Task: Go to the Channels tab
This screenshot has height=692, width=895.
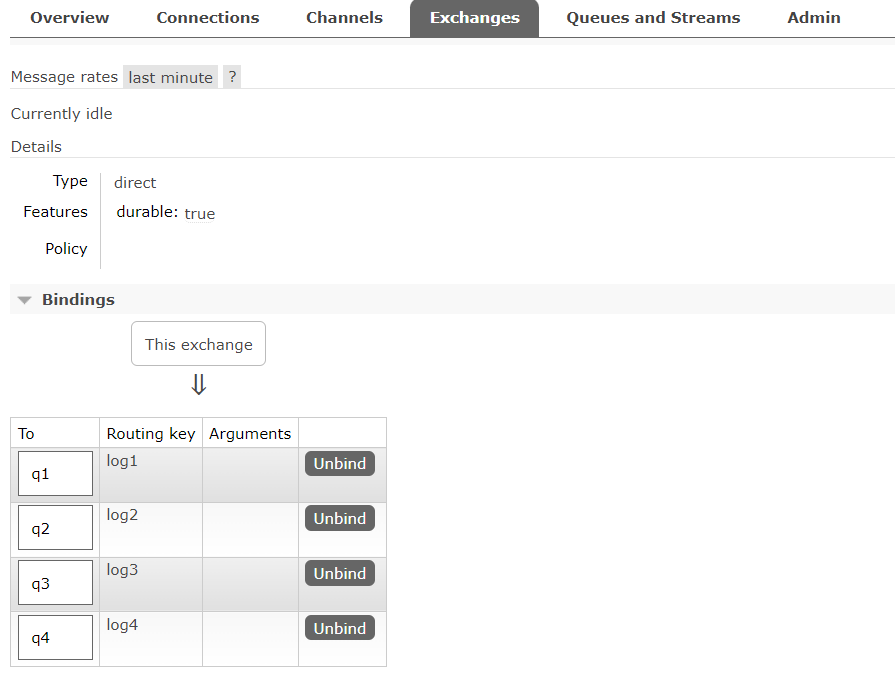Action: tap(344, 18)
